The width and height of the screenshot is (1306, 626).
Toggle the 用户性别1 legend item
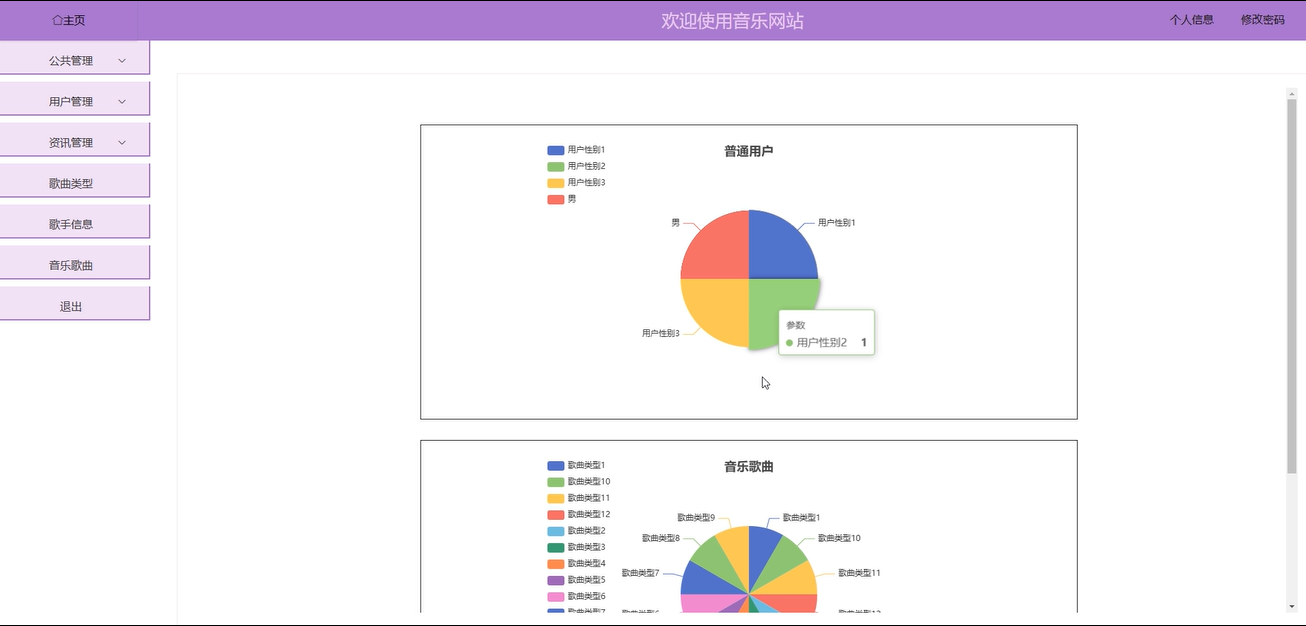[576, 150]
